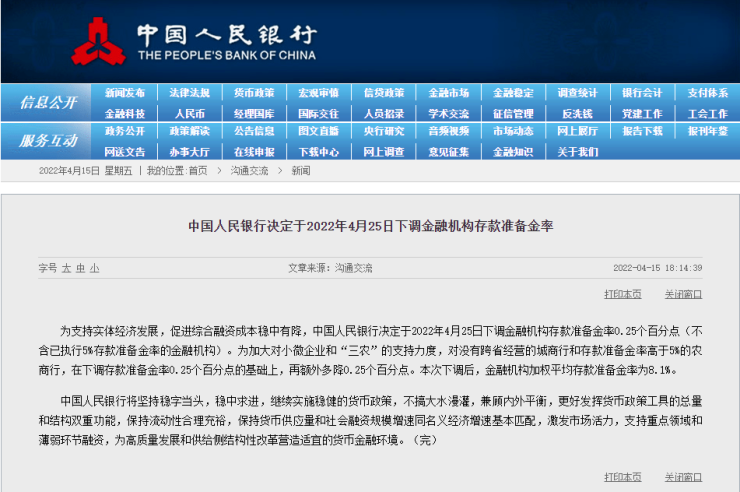Screen dimensions: 740x492
Task: Select 银行会计 menu item
Action: 642,93
